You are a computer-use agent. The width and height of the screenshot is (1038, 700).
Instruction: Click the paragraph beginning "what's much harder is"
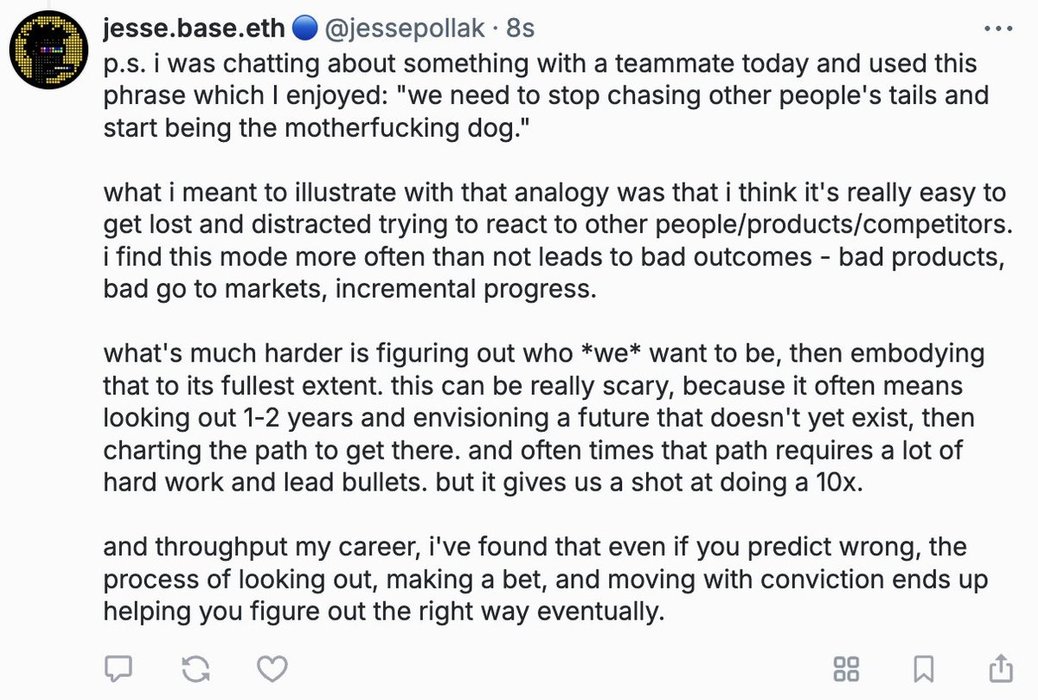pos(543,417)
